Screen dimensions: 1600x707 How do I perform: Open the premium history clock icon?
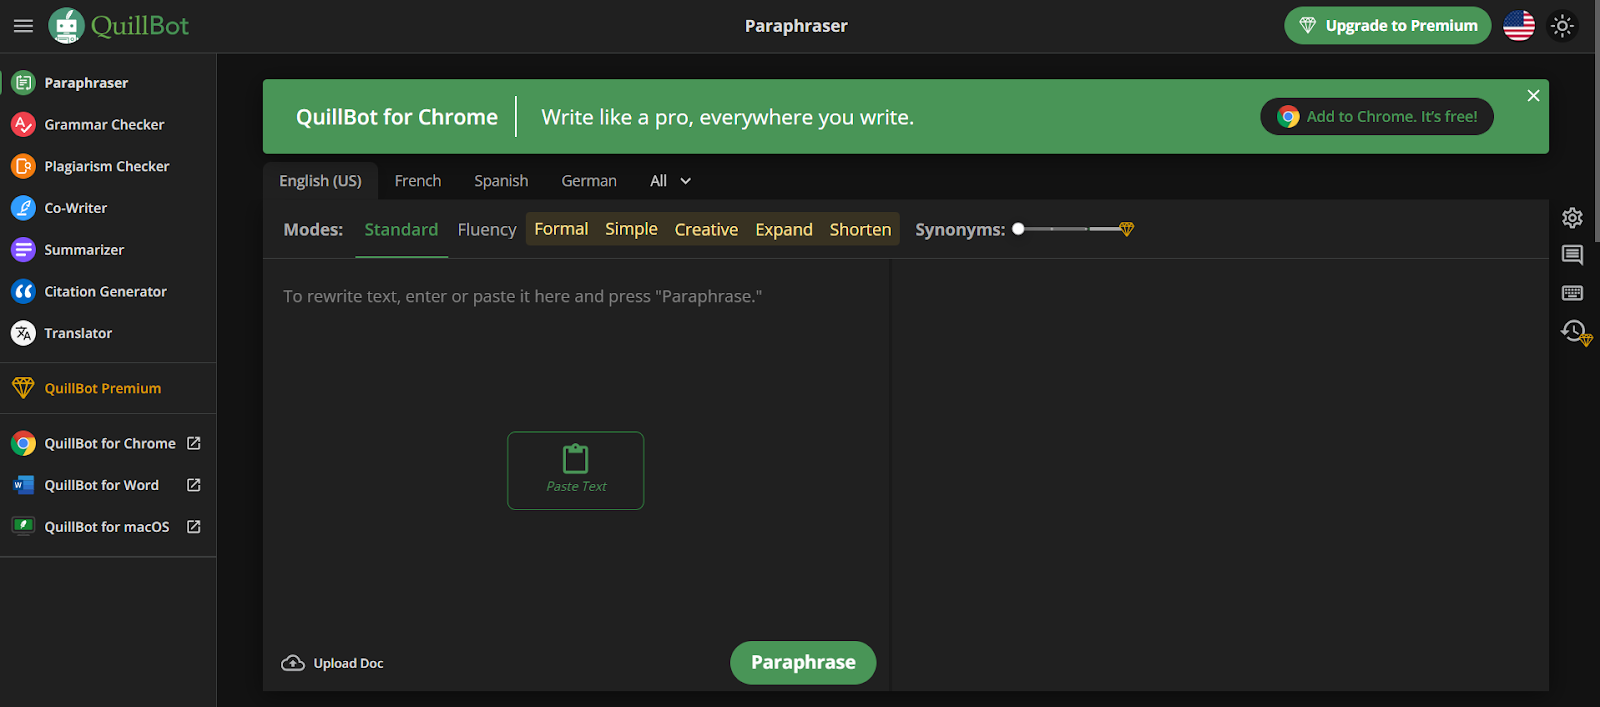coord(1576,332)
